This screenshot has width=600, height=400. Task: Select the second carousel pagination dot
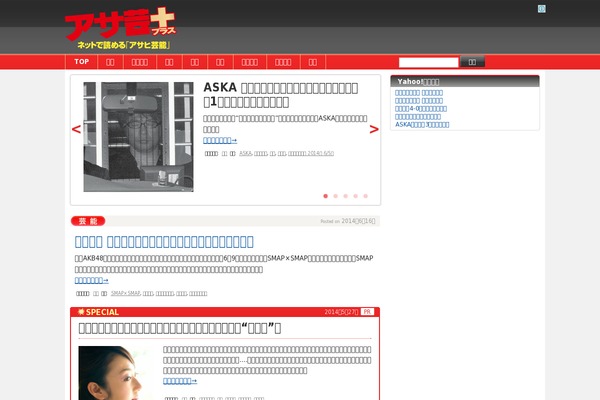336,196
